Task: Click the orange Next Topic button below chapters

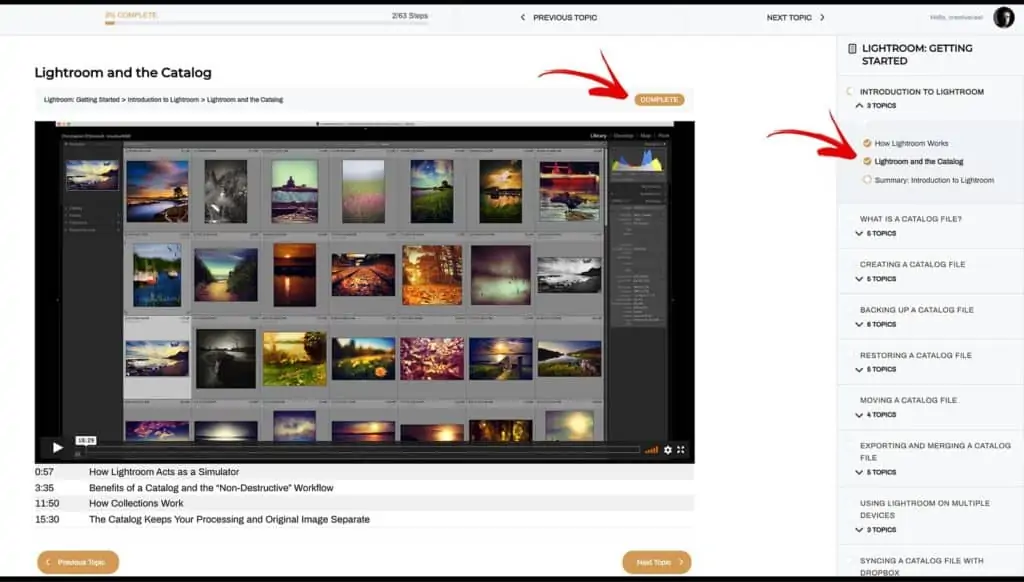Action: tap(656, 562)
